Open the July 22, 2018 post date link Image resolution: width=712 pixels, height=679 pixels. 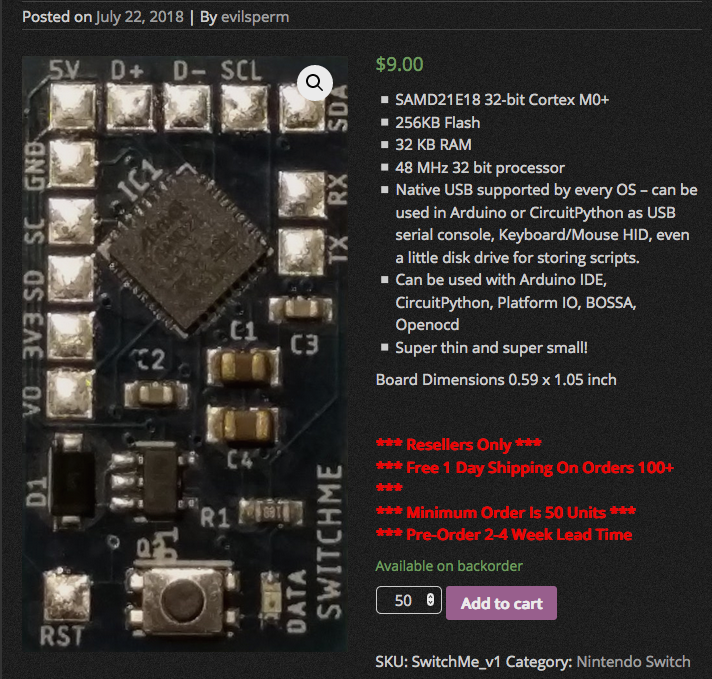coord(139,17)
